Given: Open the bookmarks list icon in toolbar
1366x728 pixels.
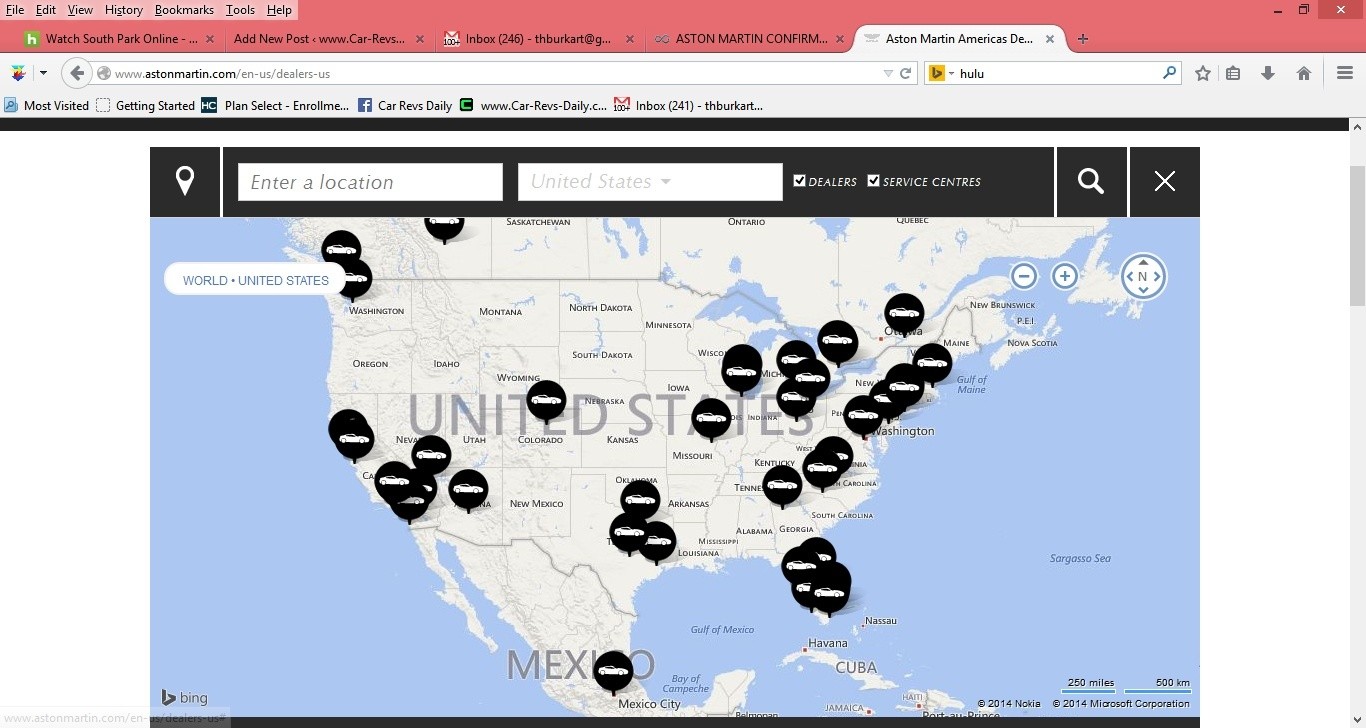Looking at the screenshot, I should click(1233, 73).
